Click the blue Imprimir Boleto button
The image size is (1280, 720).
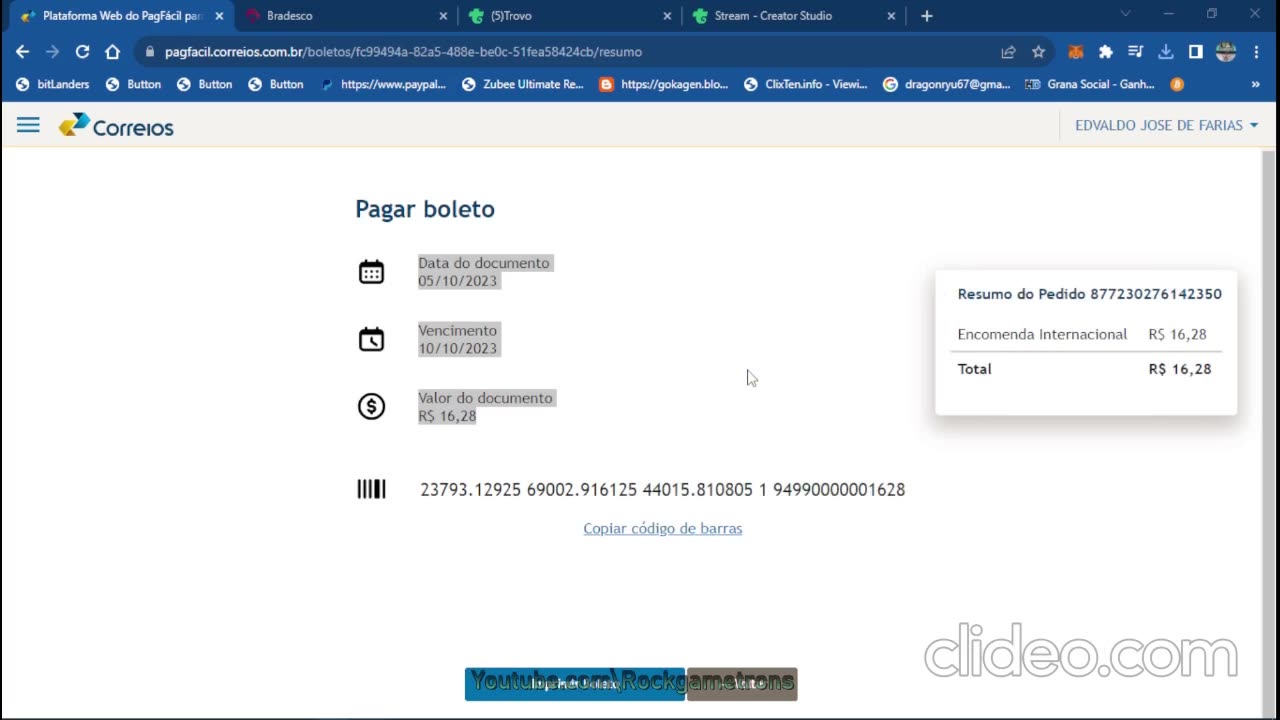575,684
